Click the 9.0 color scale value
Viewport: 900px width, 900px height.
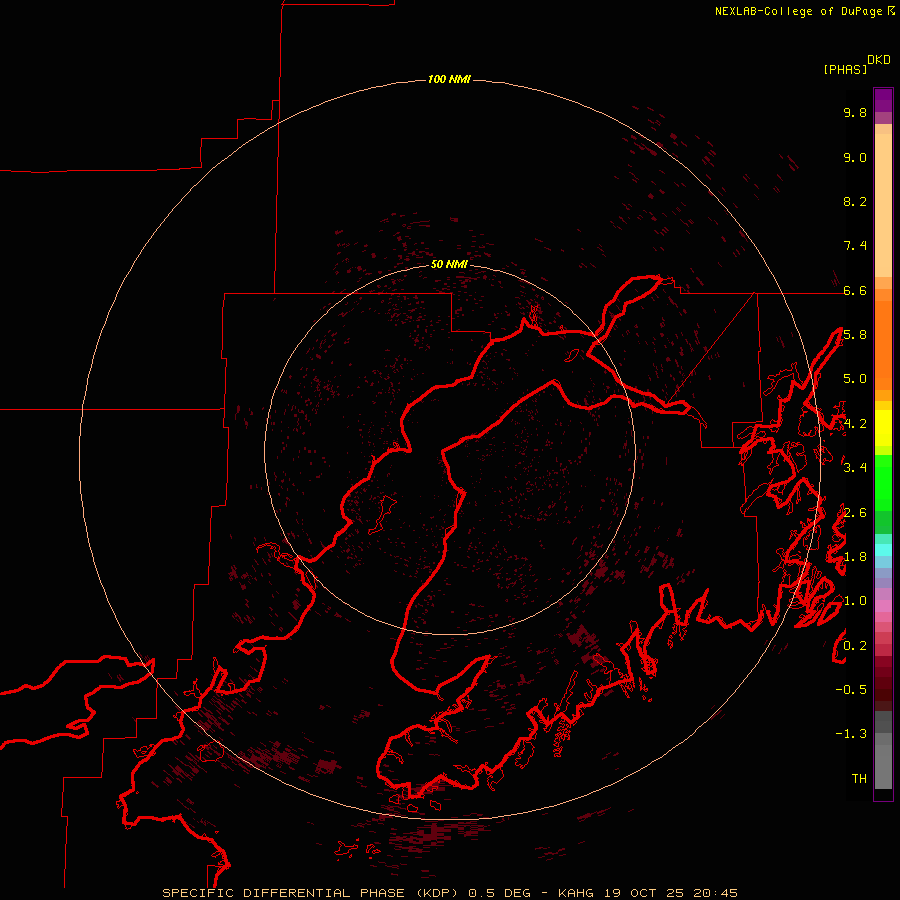(x=855, y=157)
